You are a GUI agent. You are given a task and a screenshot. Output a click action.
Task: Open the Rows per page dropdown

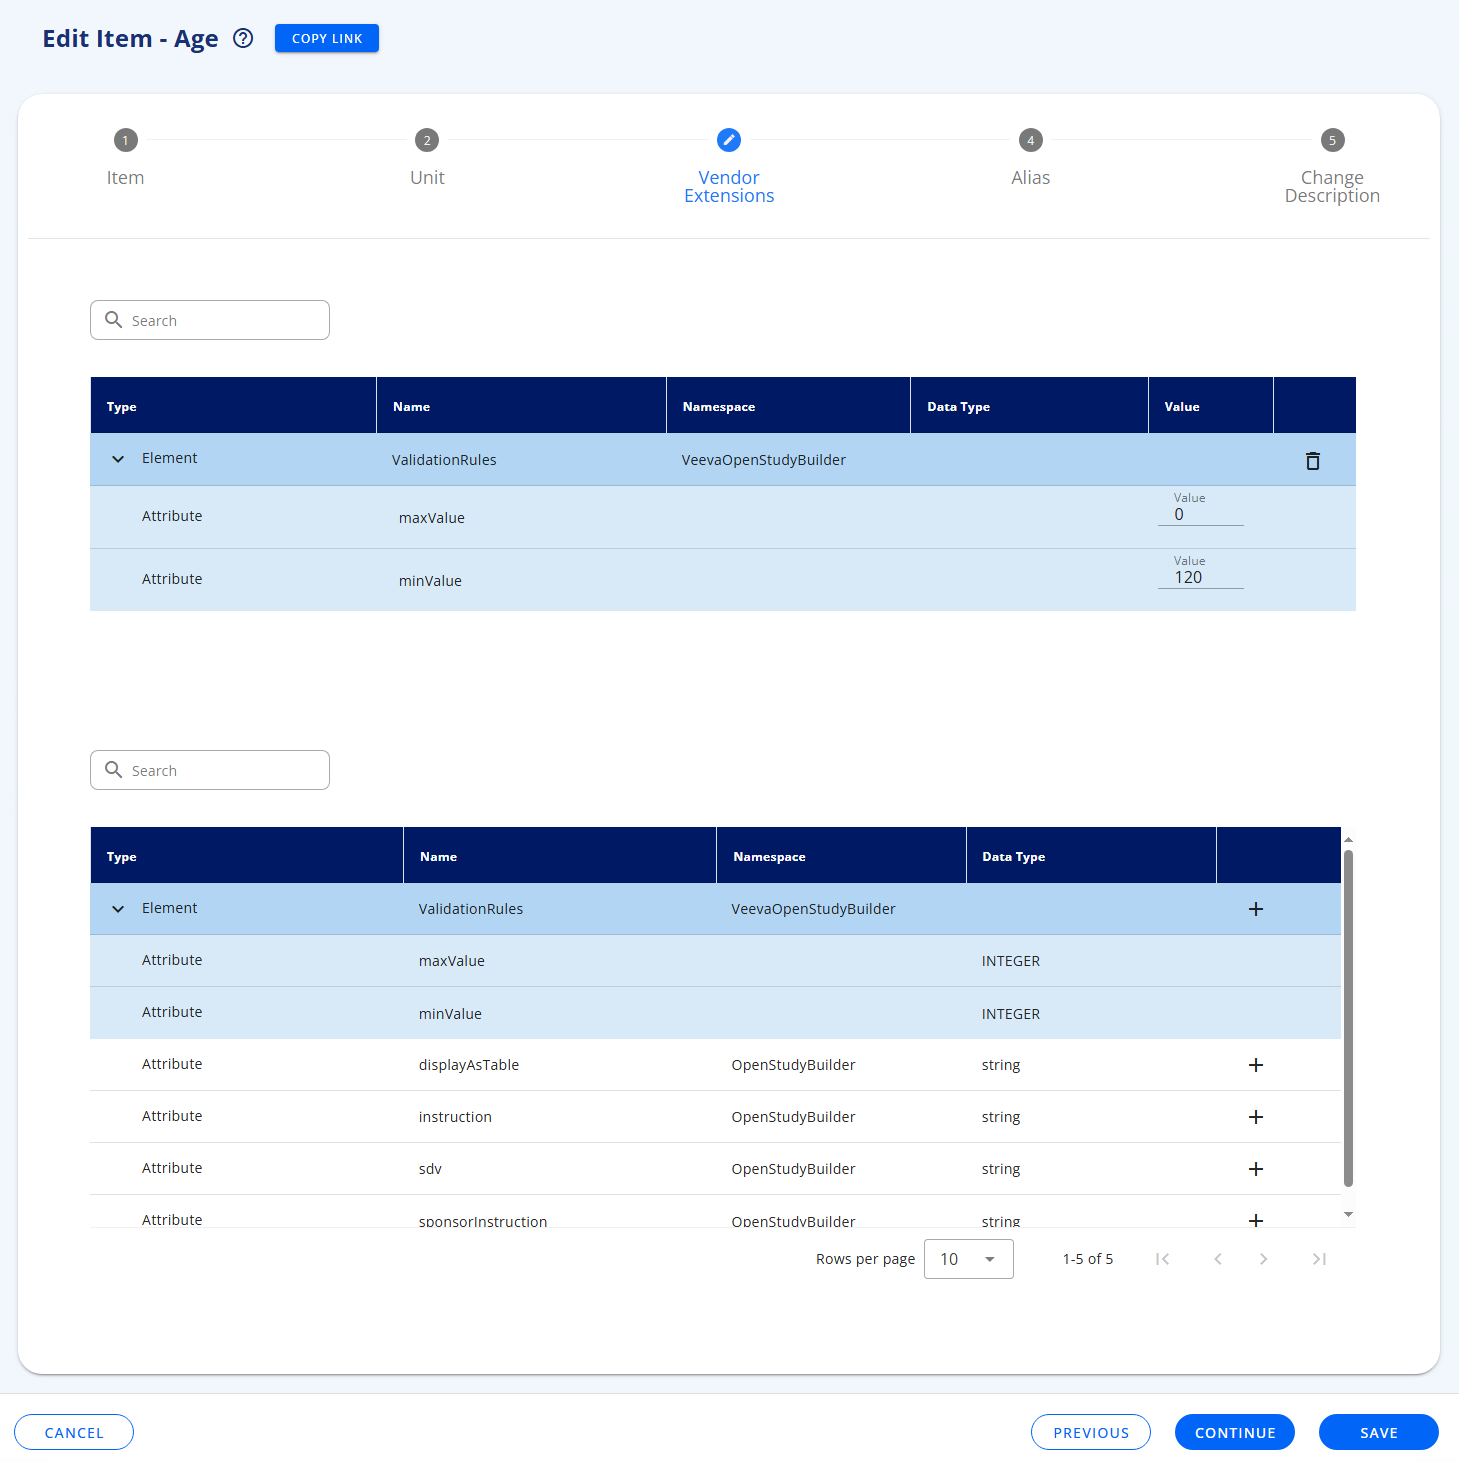(968, 1259)
